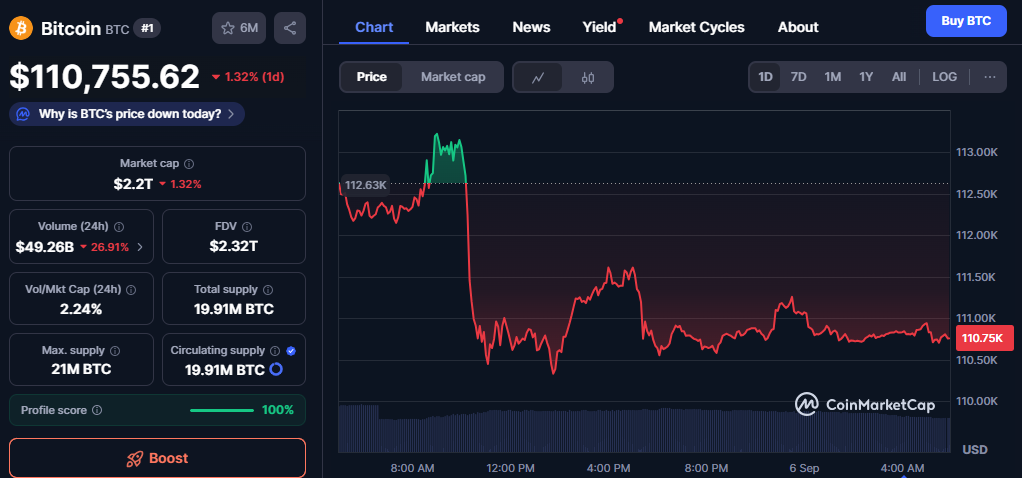Open the Market Cycles tab
The image size is (1022, 478).
coord(697,27)
